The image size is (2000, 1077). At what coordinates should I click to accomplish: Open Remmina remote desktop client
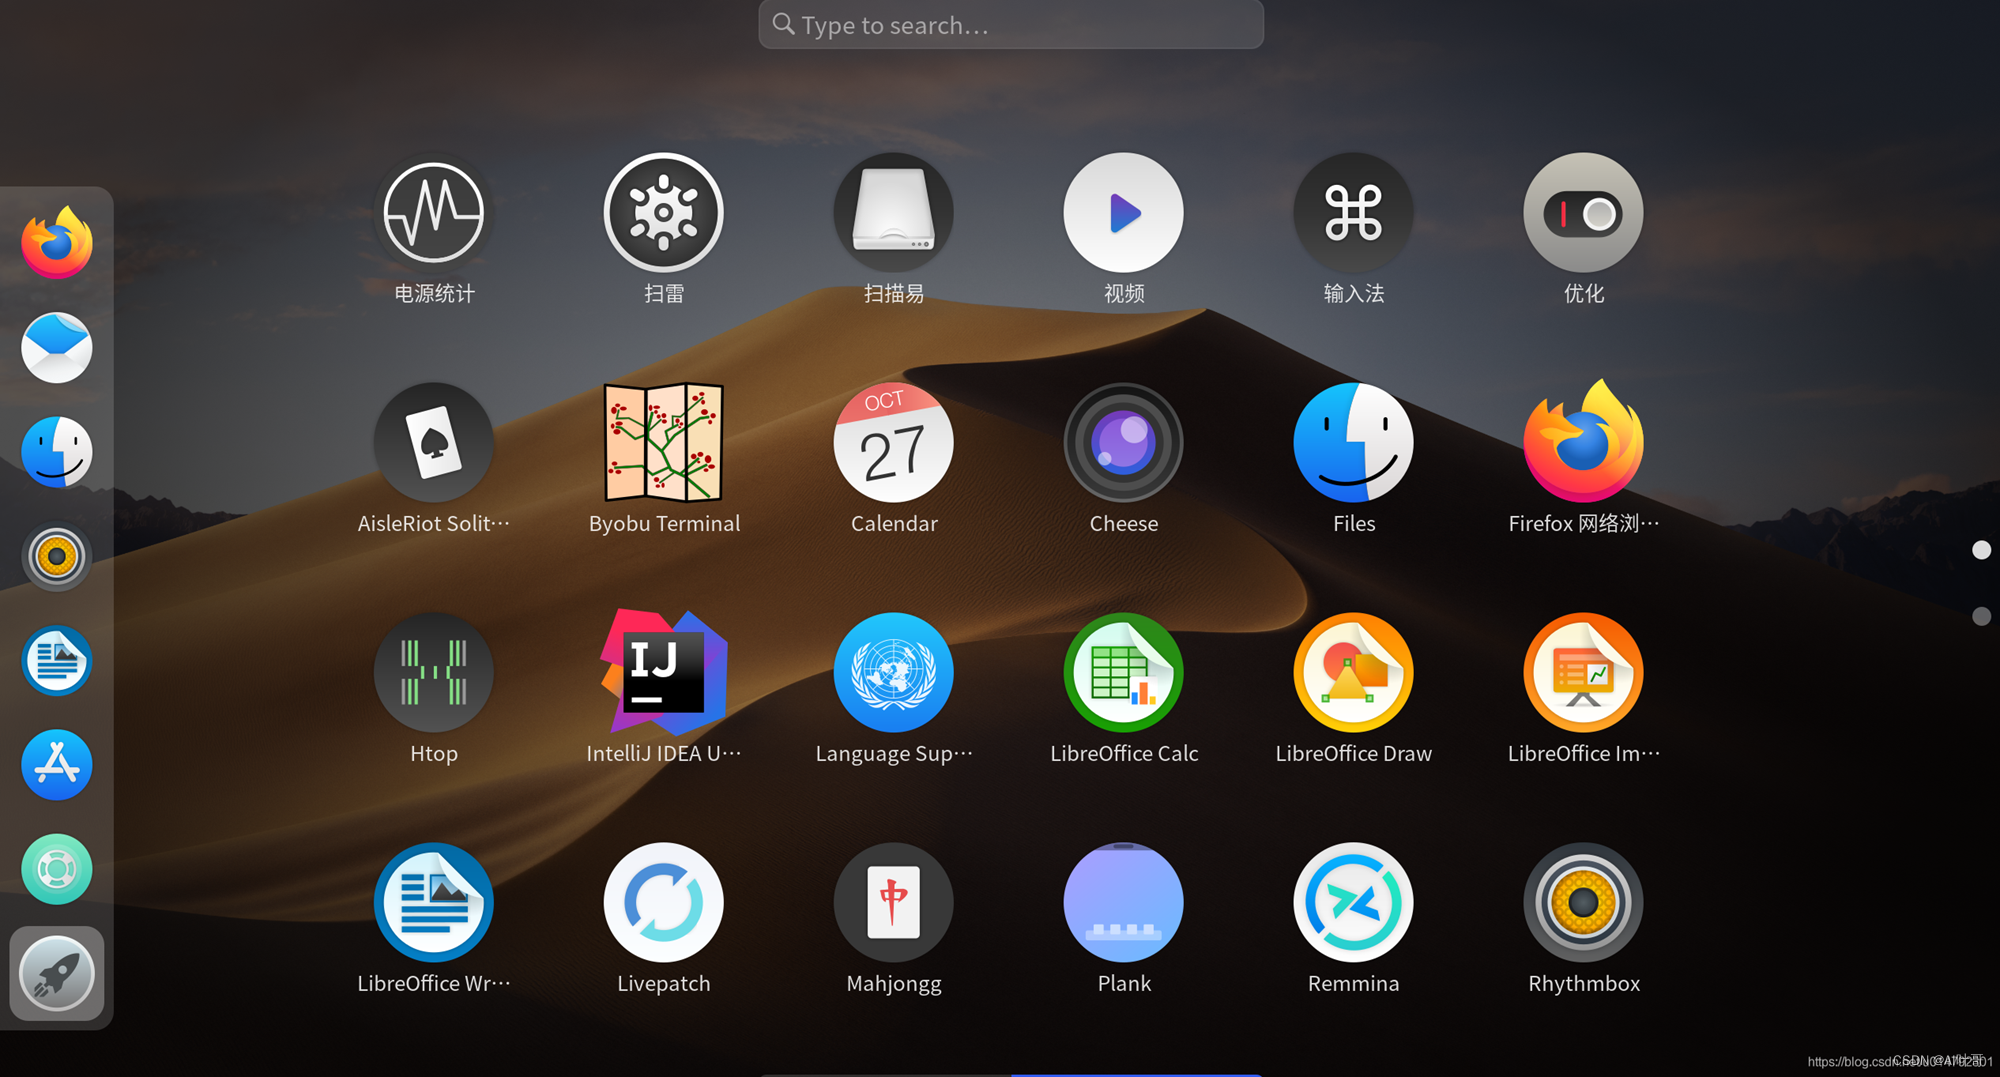[x=1353, y=903]
